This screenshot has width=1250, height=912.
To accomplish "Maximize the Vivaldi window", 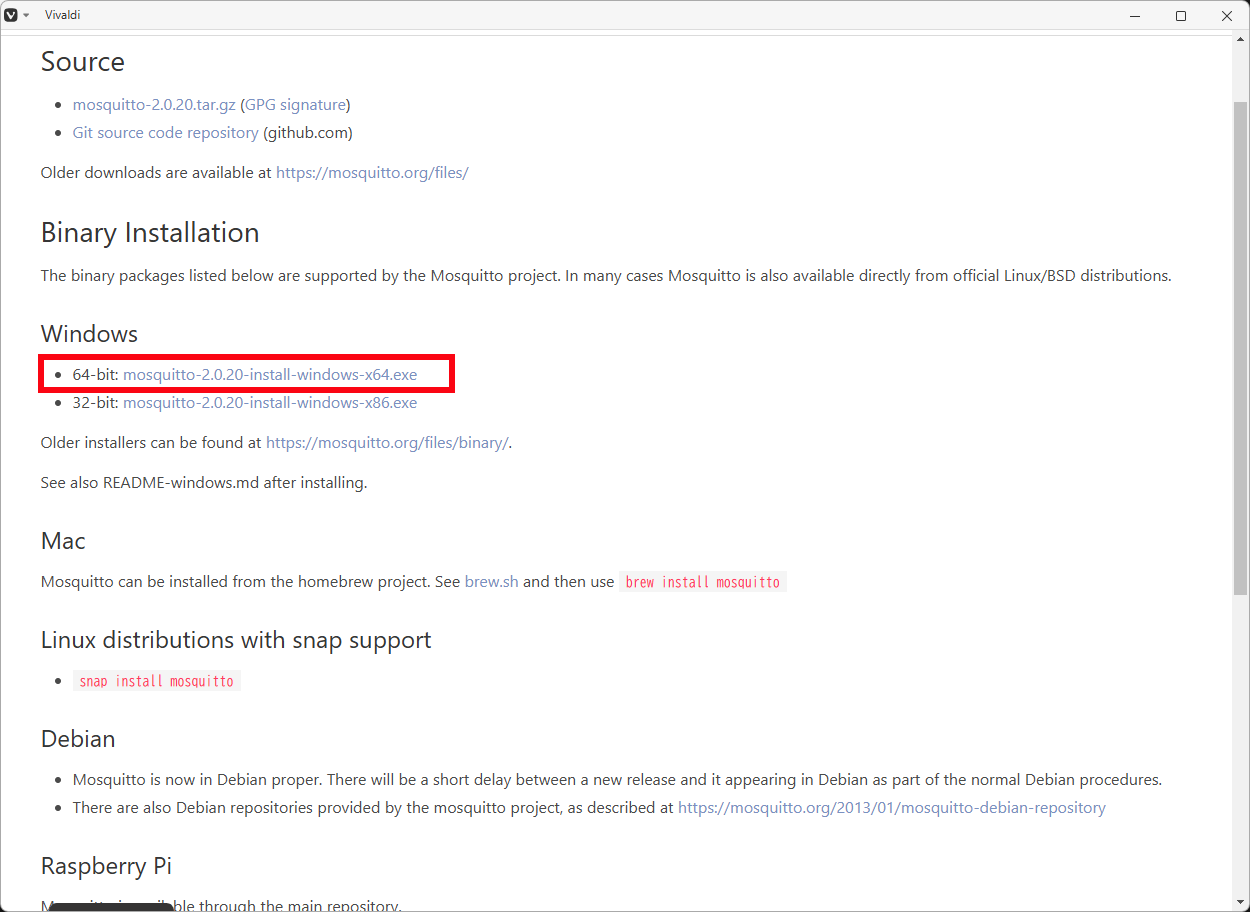I will [1181, 16].
